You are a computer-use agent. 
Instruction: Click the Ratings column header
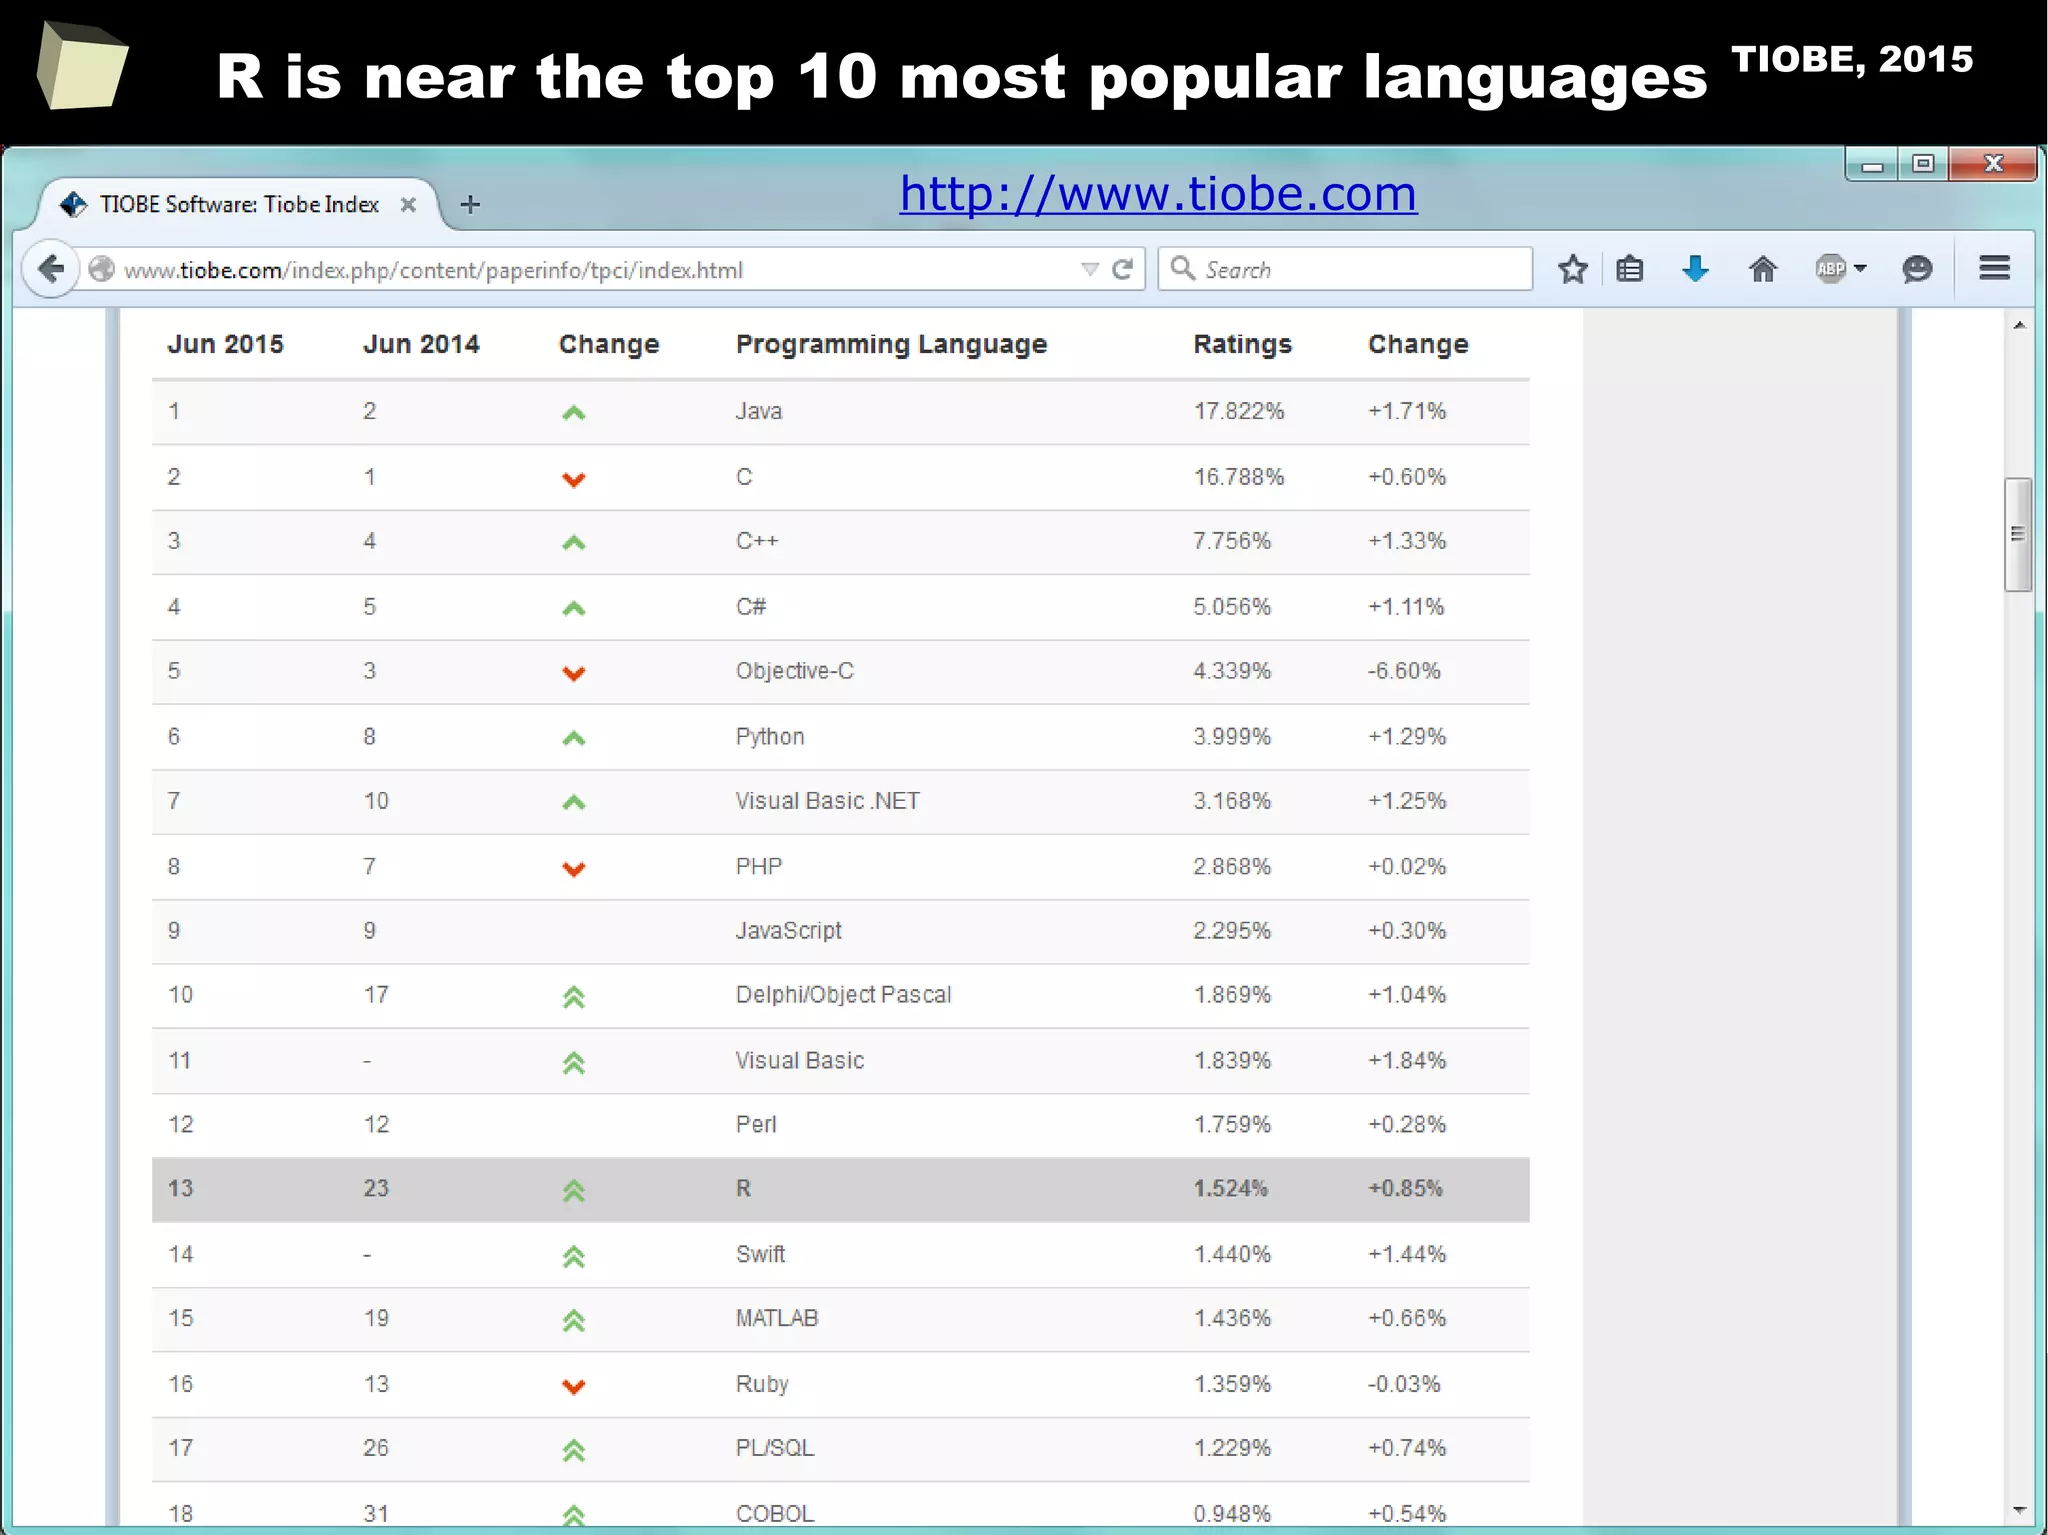tap(1242, 344)
